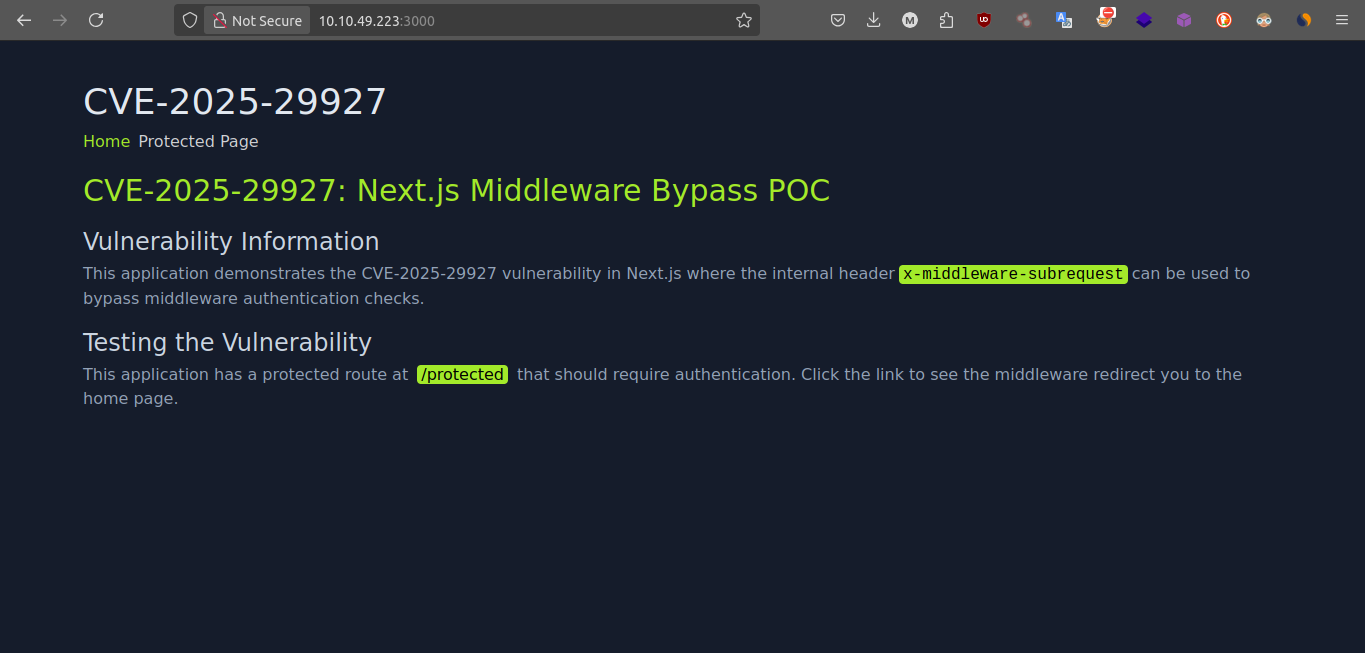
Task: Open the translate extension icon
Action: click(x=1064, y=20)
